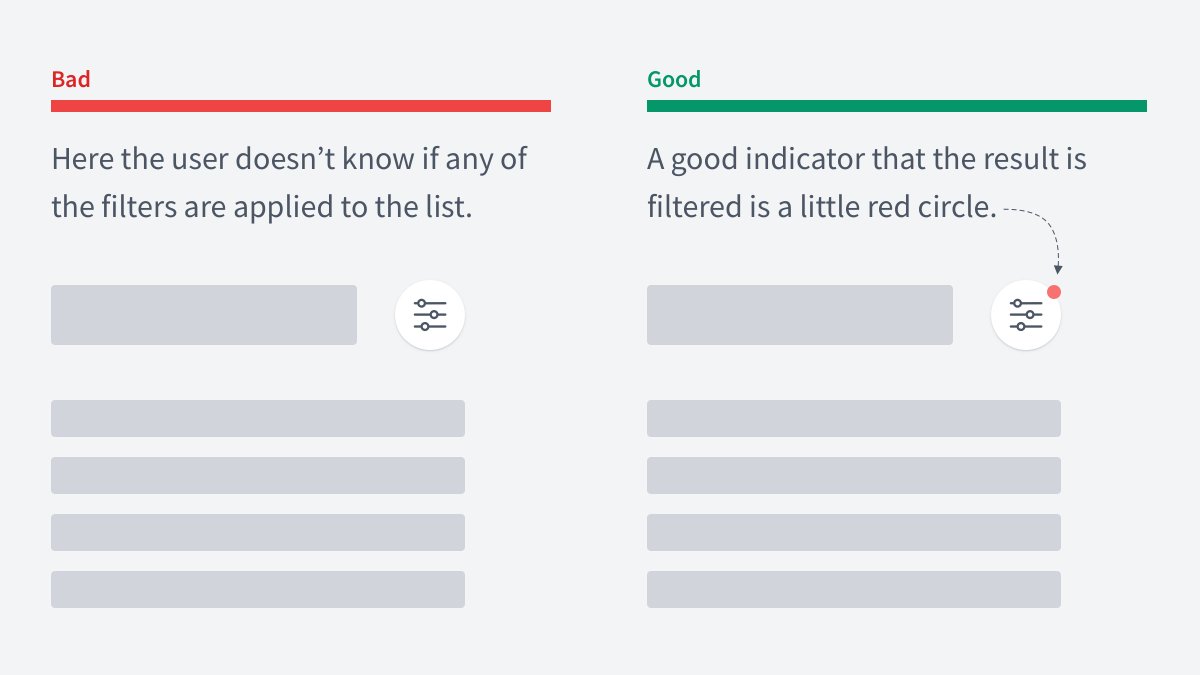
Task: Click the filter icon in the Bad example
Action: [430, 315]
